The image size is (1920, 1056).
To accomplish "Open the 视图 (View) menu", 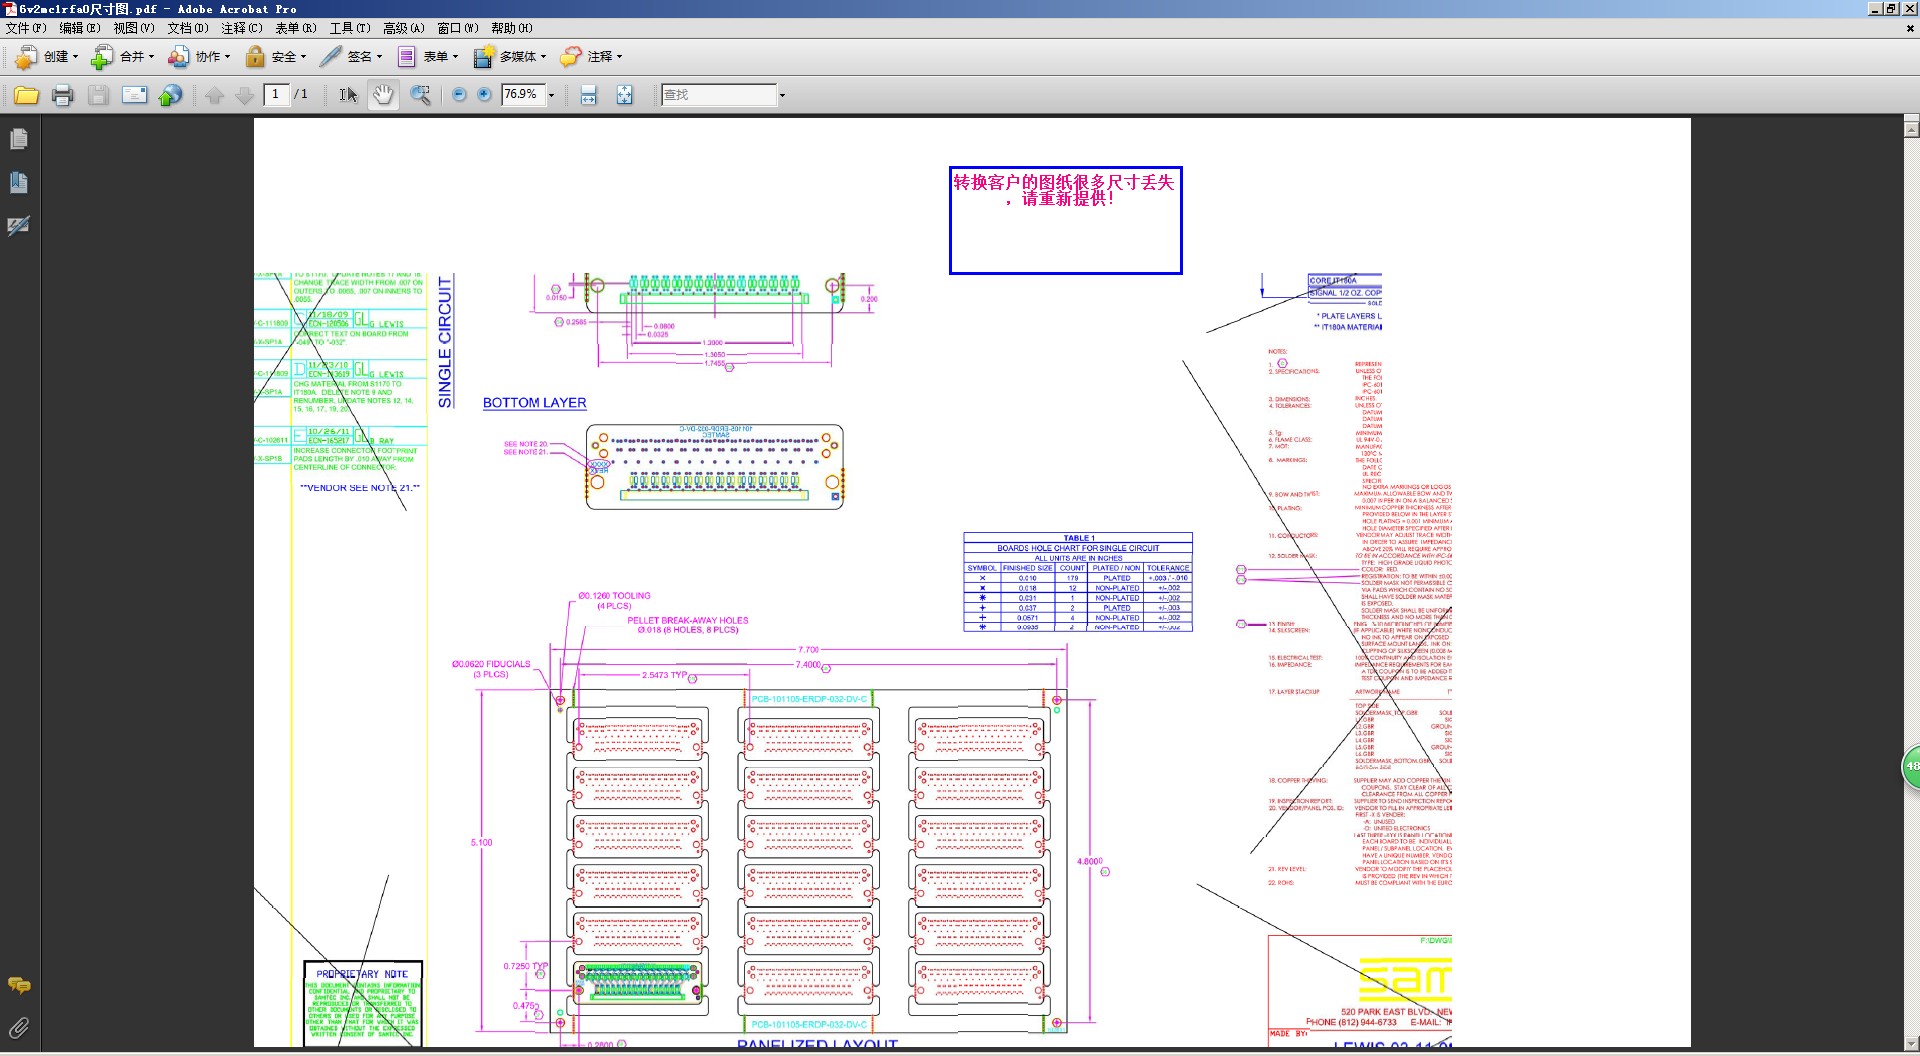I will click(x=133, y=28).
